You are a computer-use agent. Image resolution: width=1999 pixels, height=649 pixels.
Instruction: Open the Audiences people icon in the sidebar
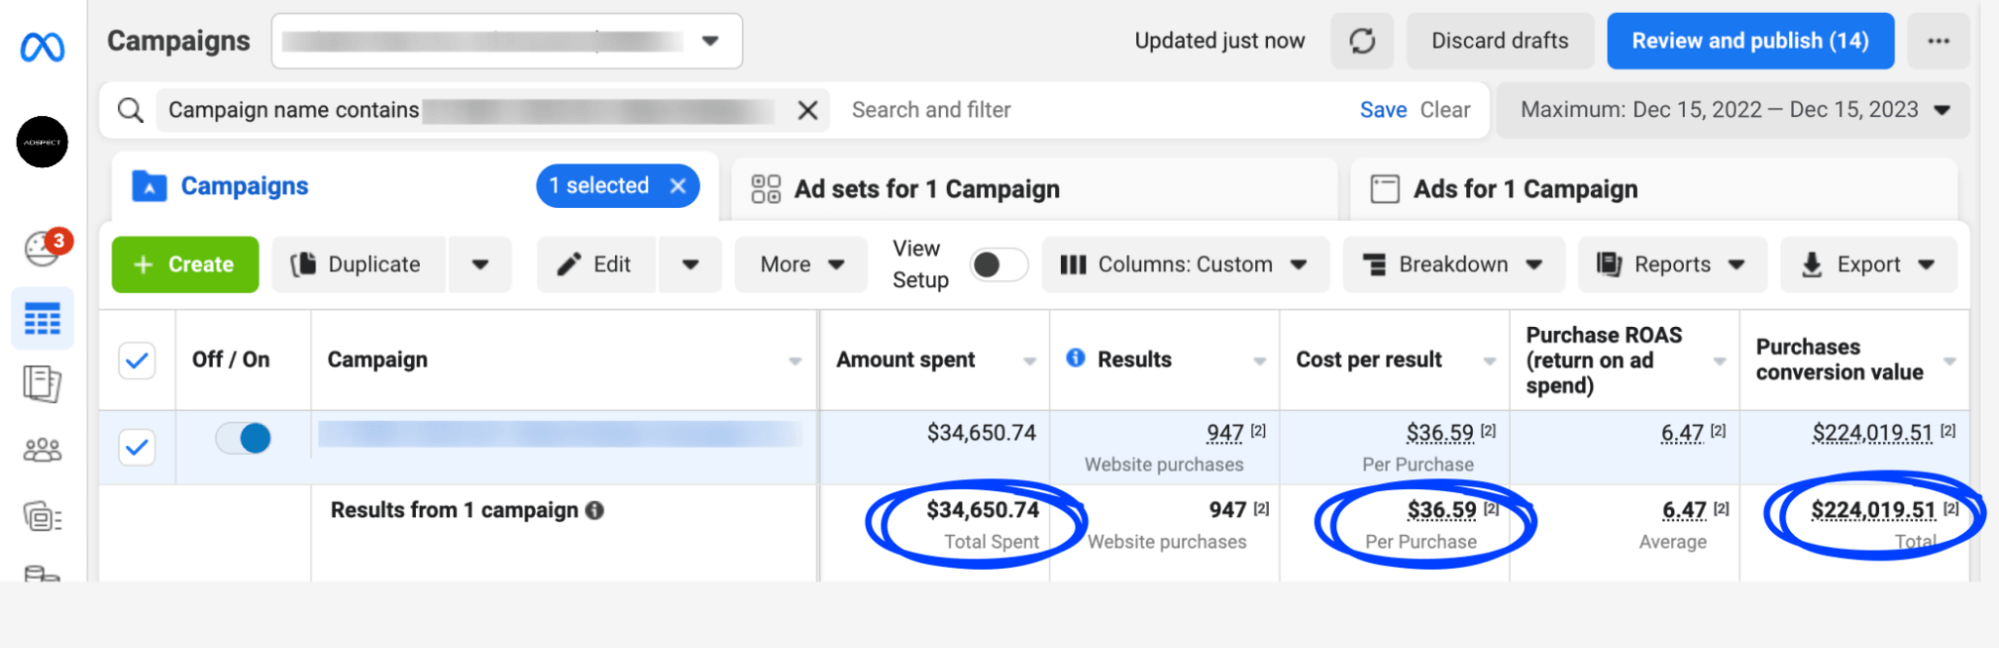coord(42,450)
